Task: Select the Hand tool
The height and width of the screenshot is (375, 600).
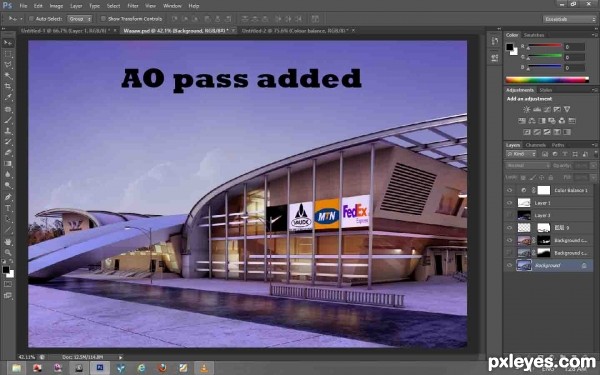Action: click(x=8, y=242)
